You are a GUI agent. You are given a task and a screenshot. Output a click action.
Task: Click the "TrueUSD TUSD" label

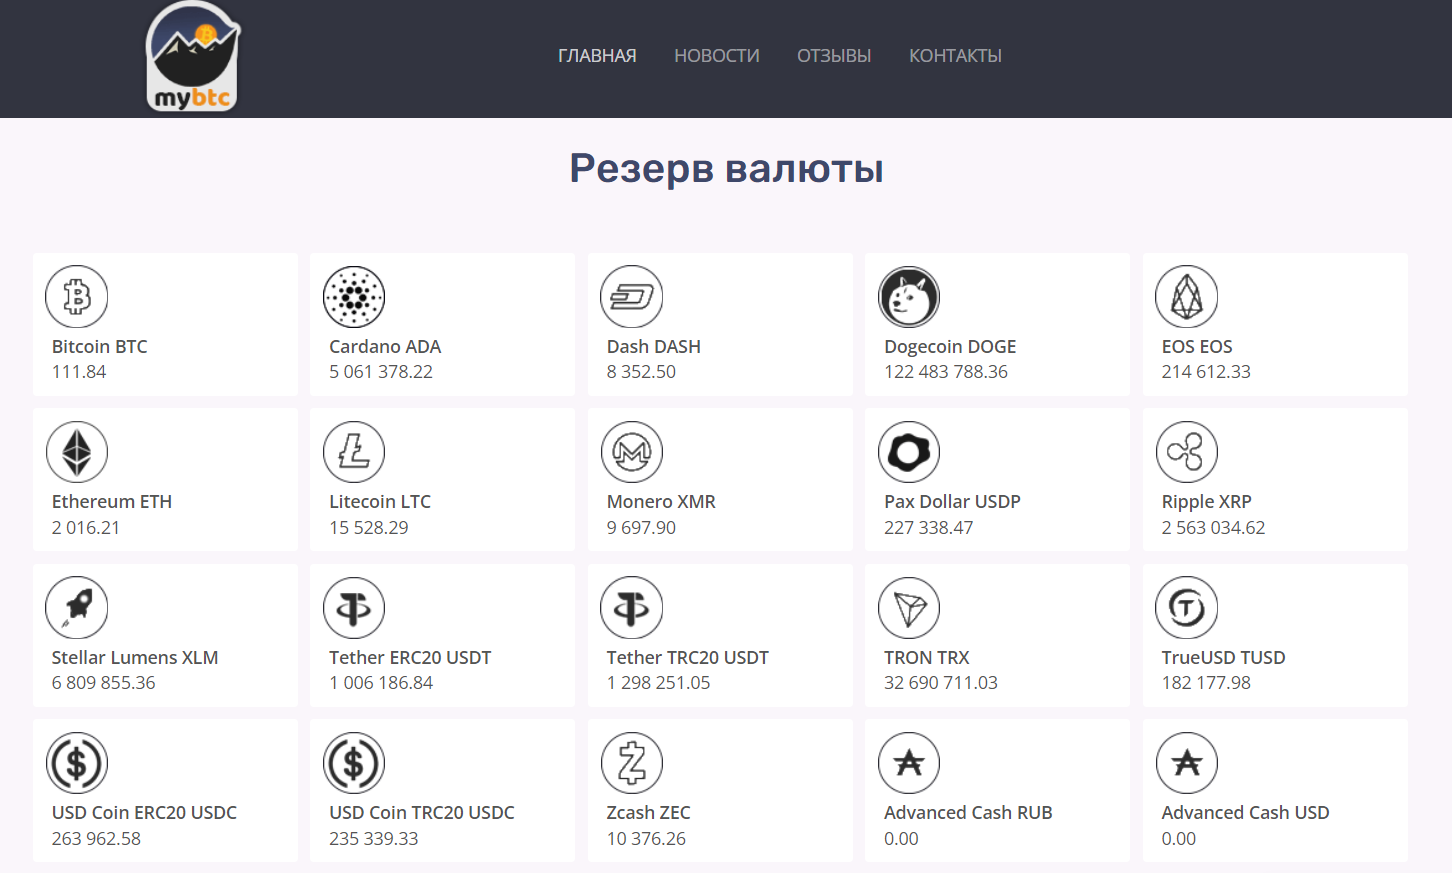tap(1223, 658)
